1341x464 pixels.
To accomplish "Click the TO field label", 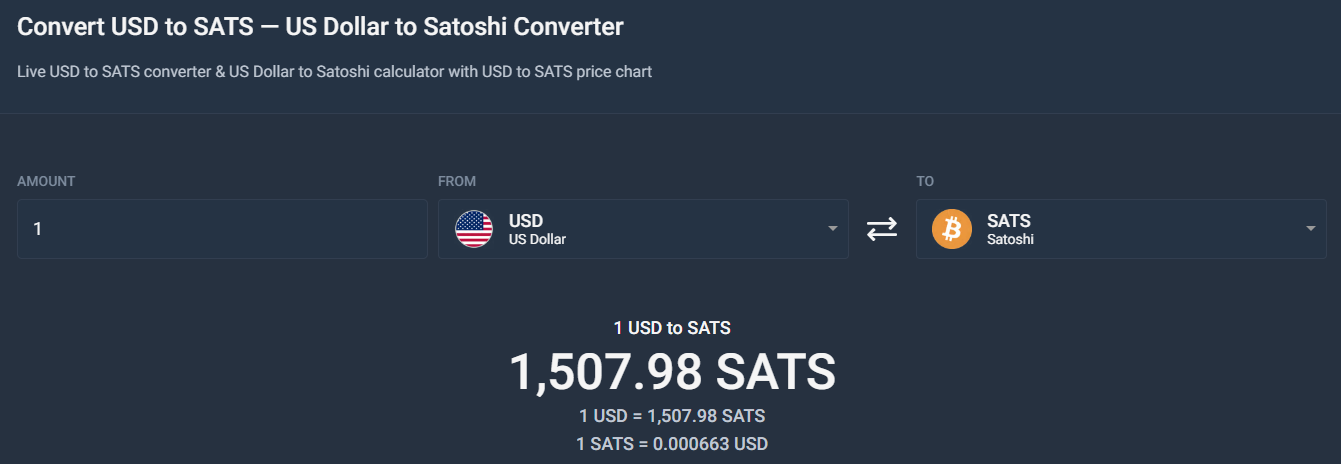I will [x=925, y=181].
